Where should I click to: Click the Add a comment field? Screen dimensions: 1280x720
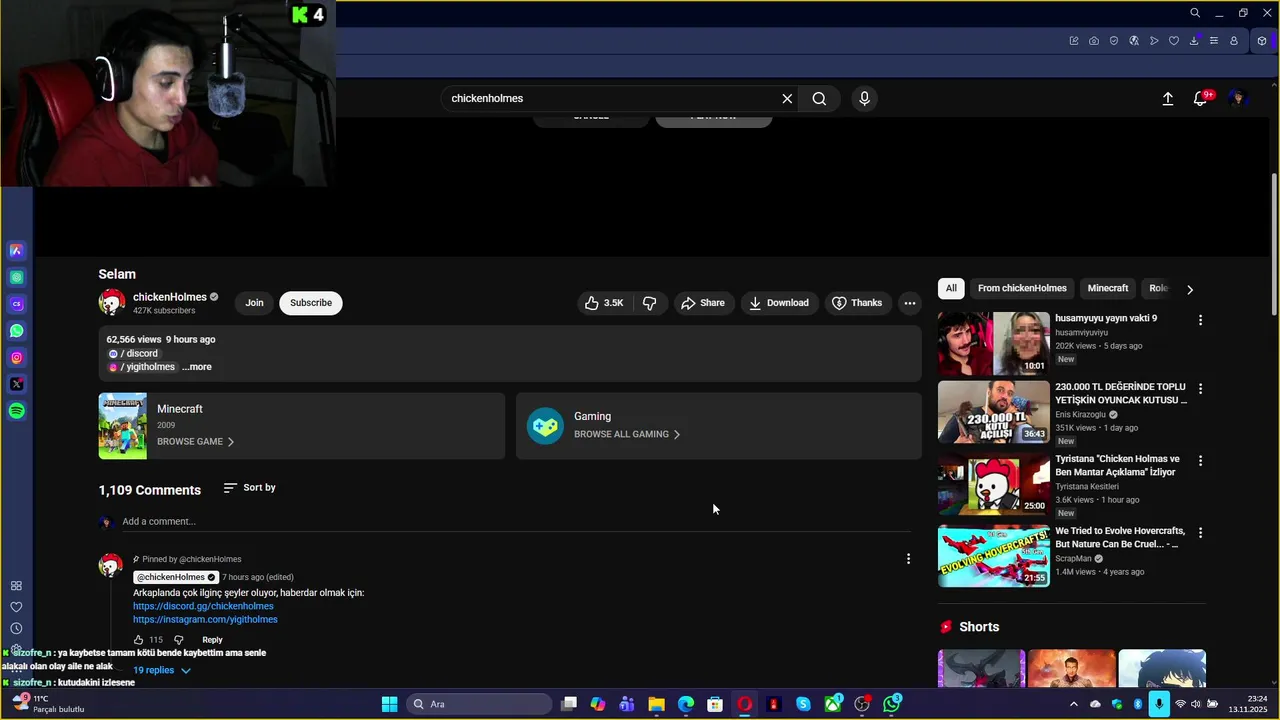coord(516,522)
